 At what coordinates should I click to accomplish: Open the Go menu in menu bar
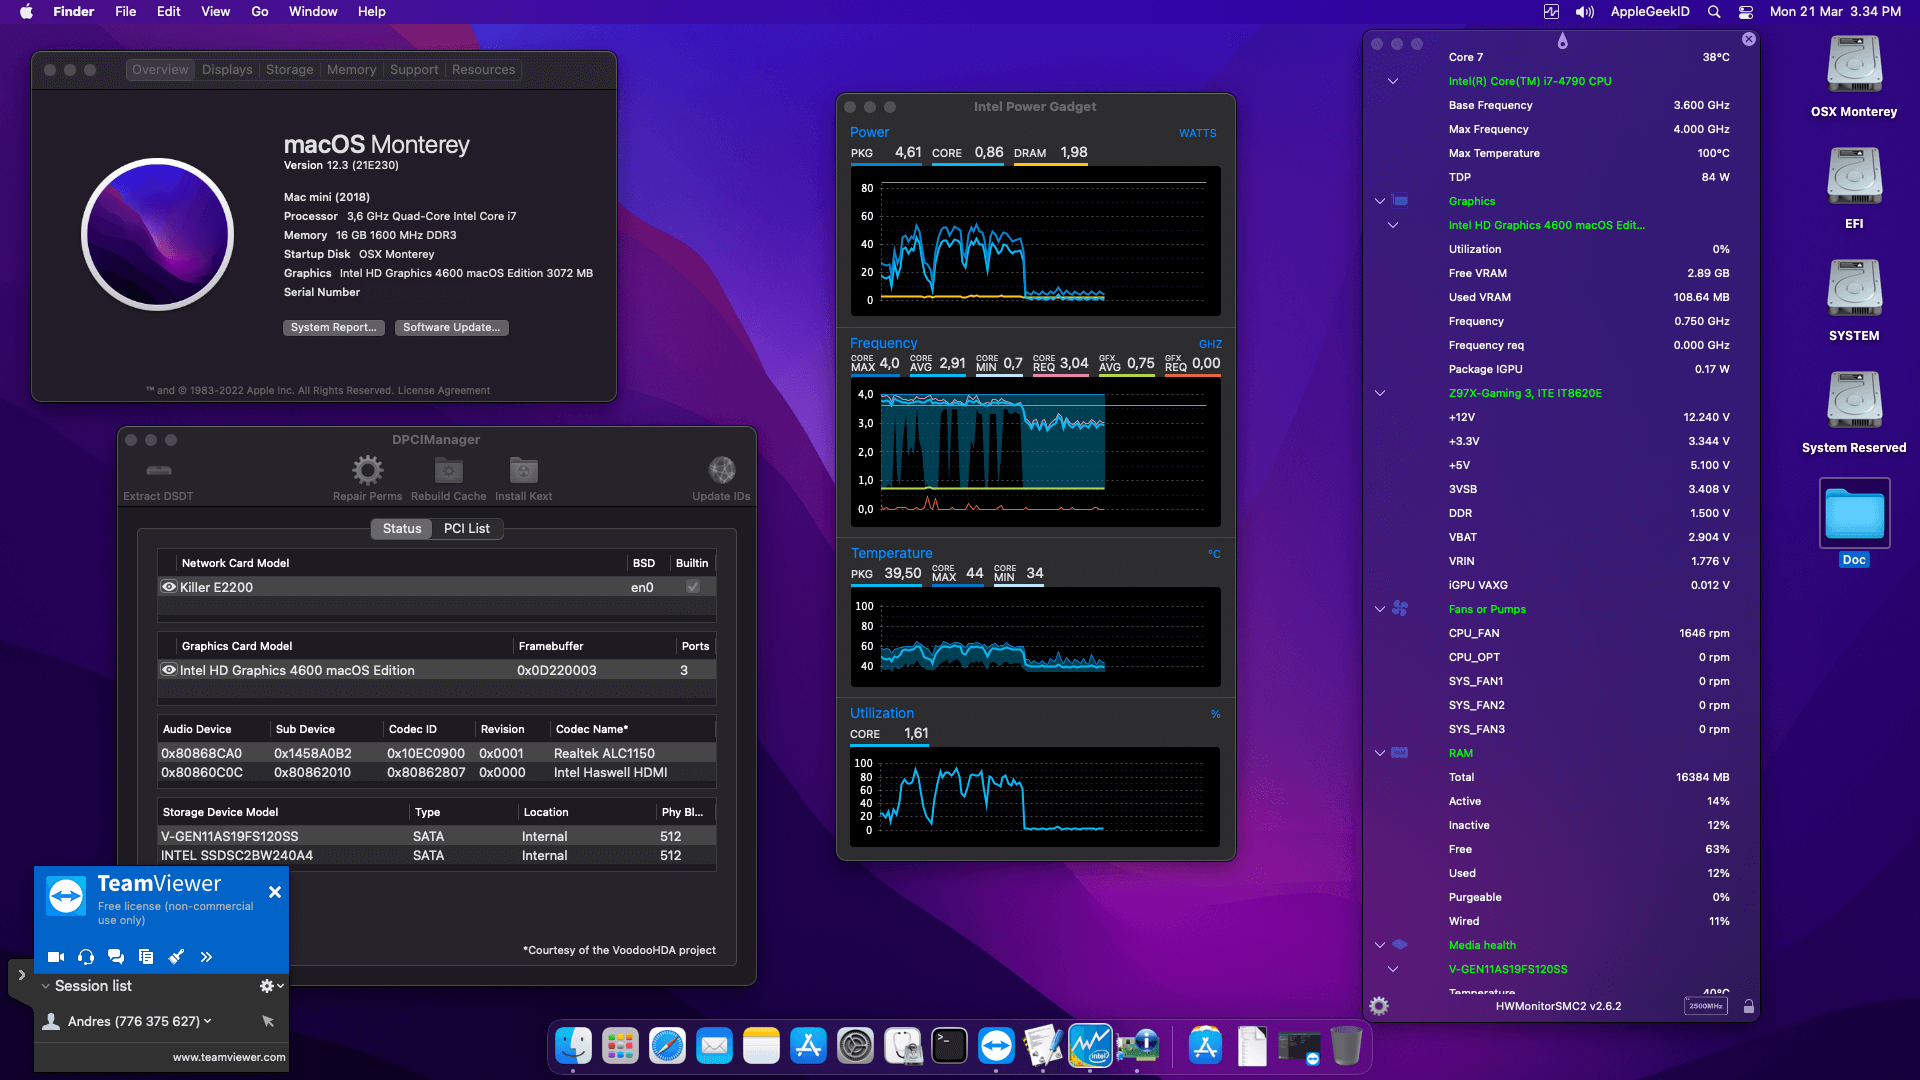point(260,12)
